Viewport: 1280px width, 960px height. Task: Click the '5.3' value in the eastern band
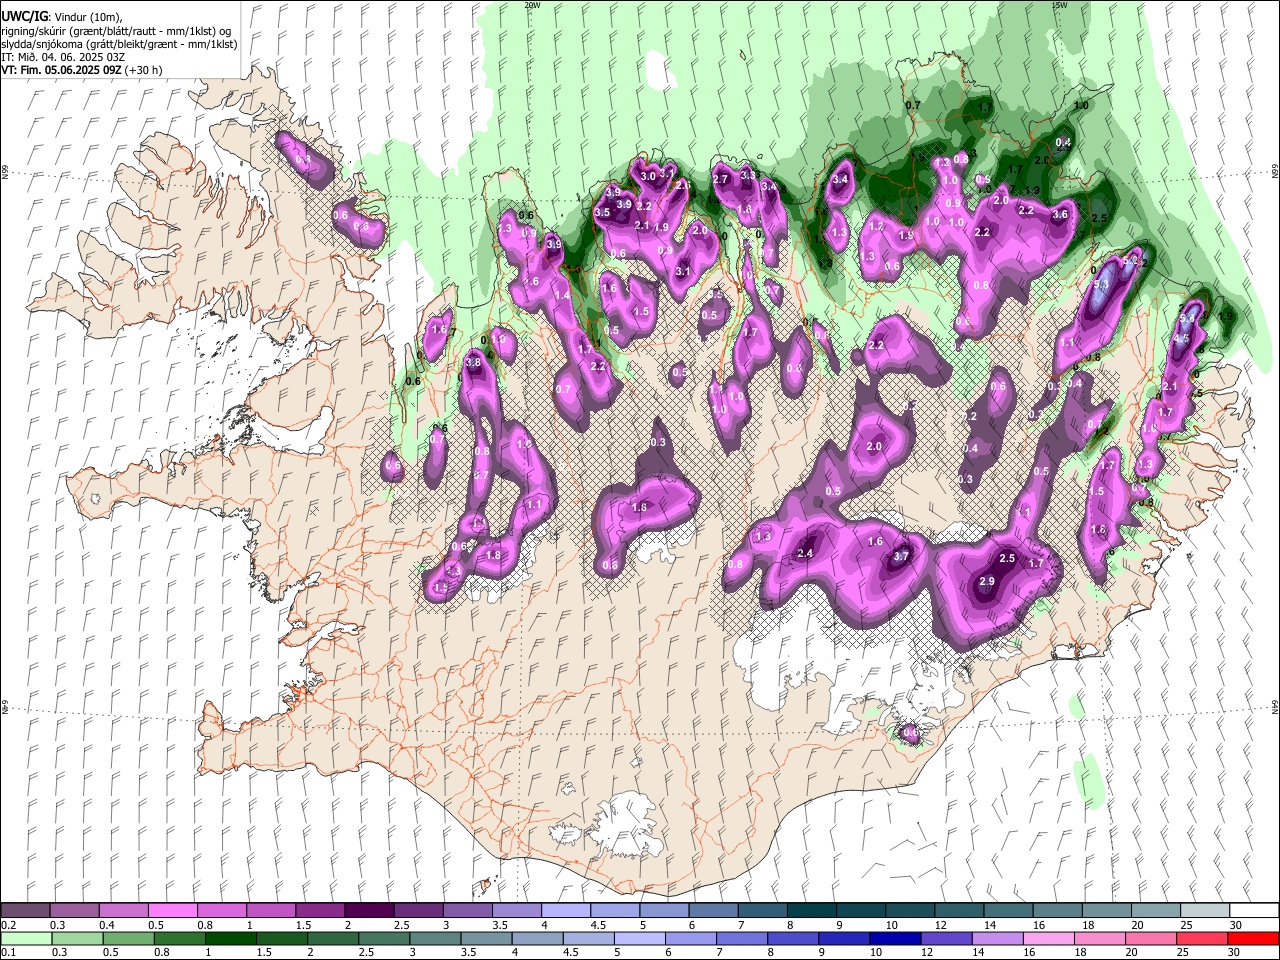[1102, 285]
